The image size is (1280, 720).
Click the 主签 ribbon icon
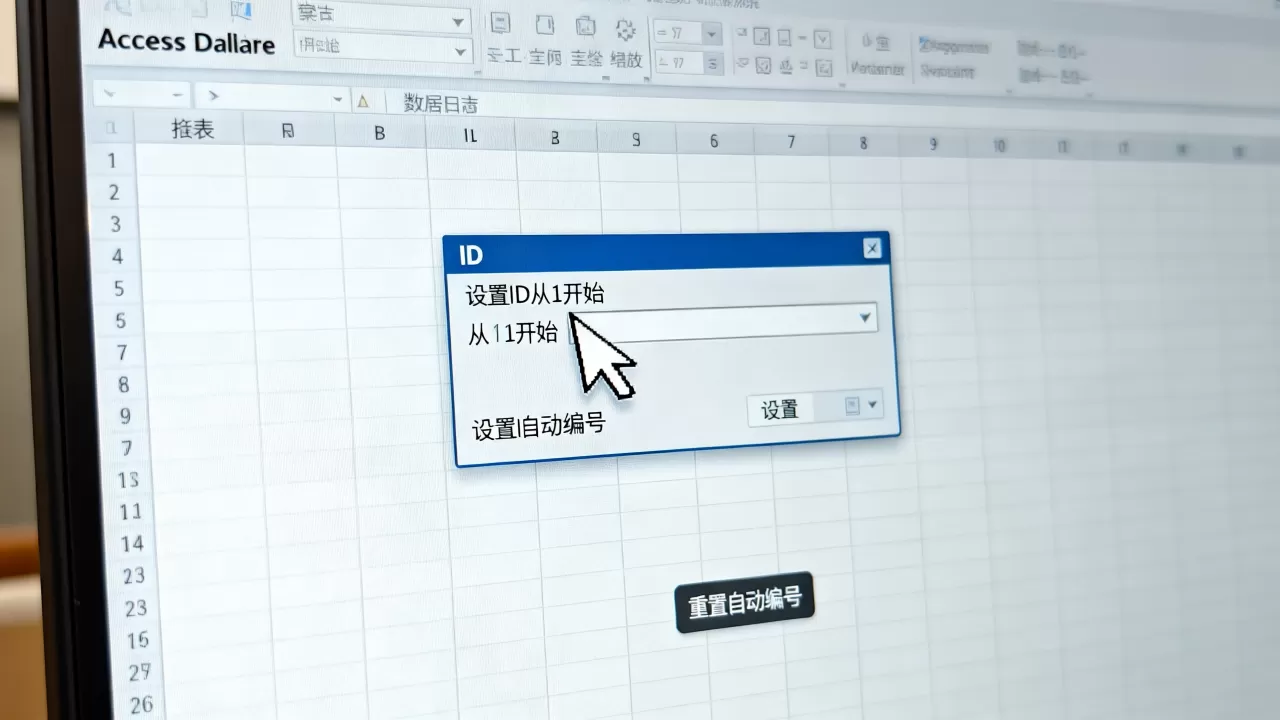coord(587,26)
